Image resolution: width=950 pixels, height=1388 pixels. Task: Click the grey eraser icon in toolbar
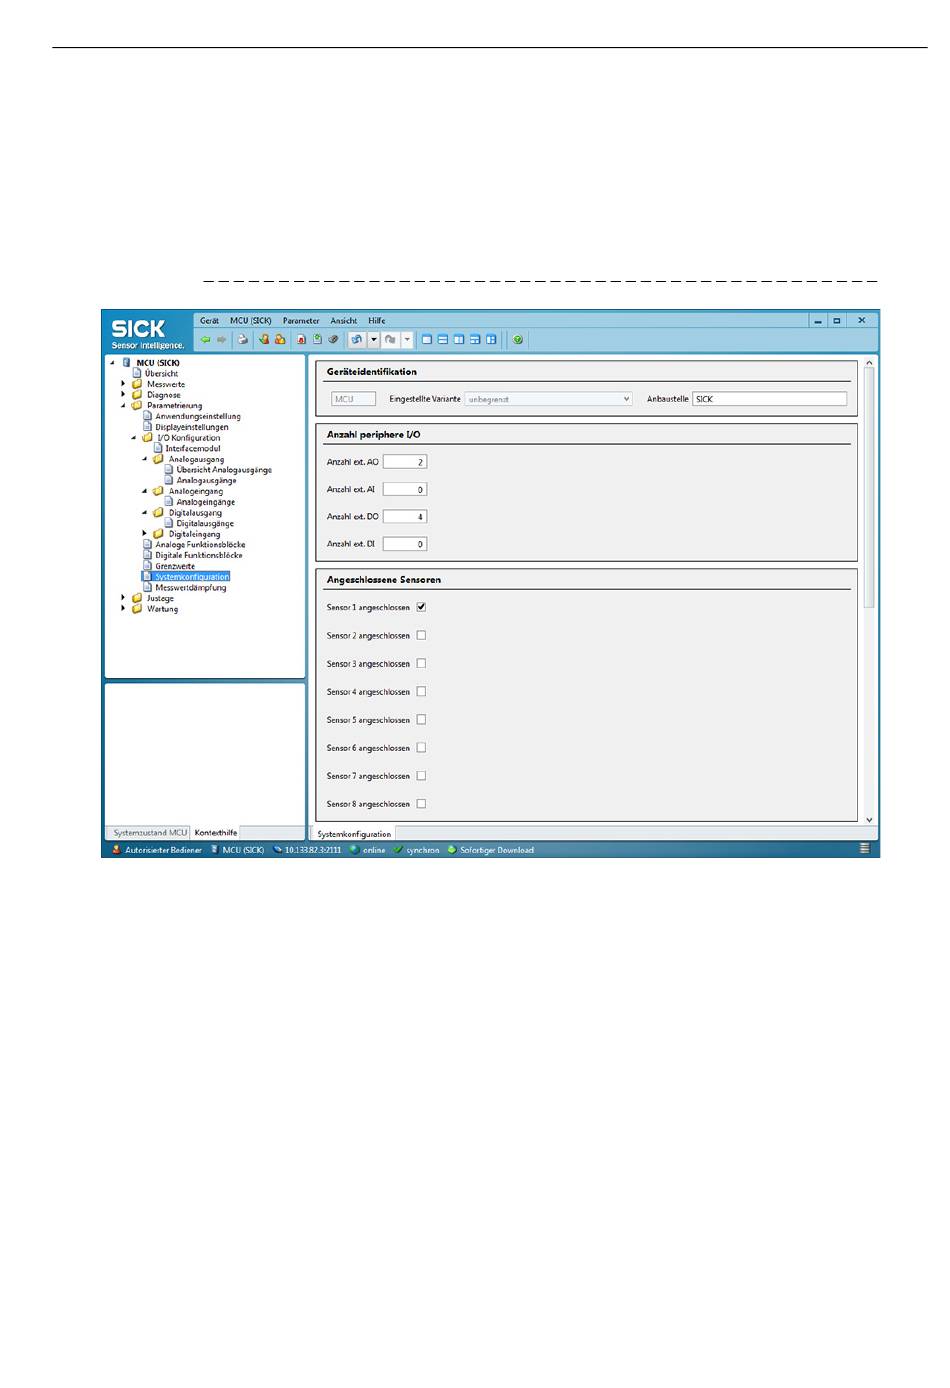[333, 340]
